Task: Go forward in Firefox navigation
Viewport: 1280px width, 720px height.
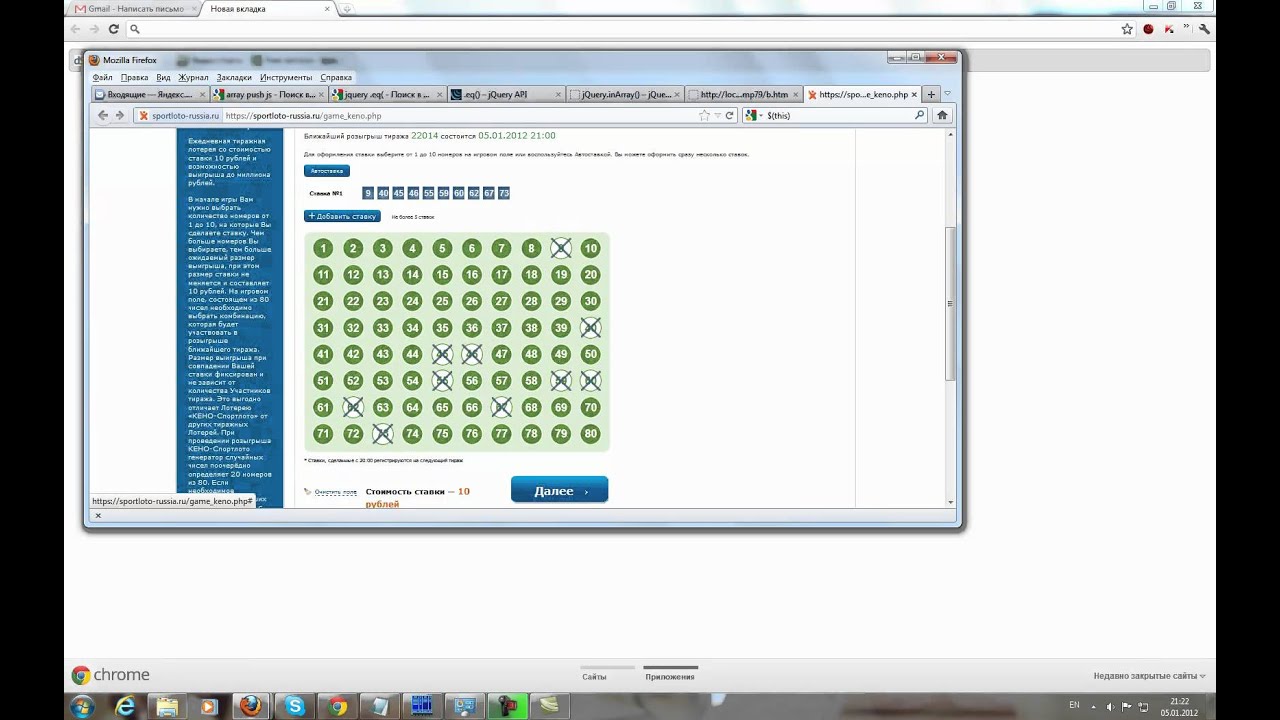Action: (x=120, y=115)
